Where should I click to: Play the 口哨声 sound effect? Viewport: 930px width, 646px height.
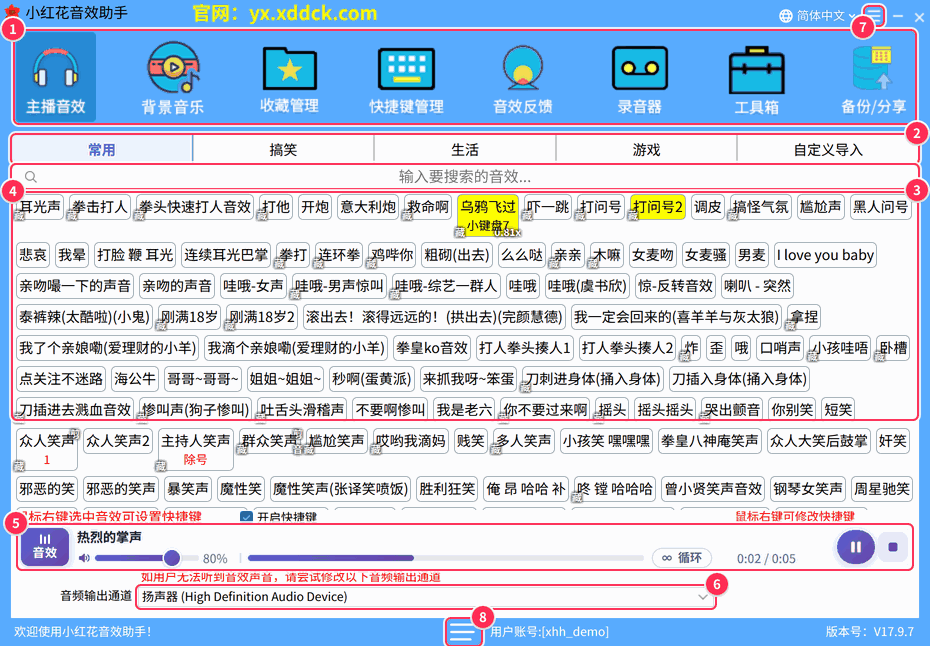pyautogui.click(x=780, y=348)
